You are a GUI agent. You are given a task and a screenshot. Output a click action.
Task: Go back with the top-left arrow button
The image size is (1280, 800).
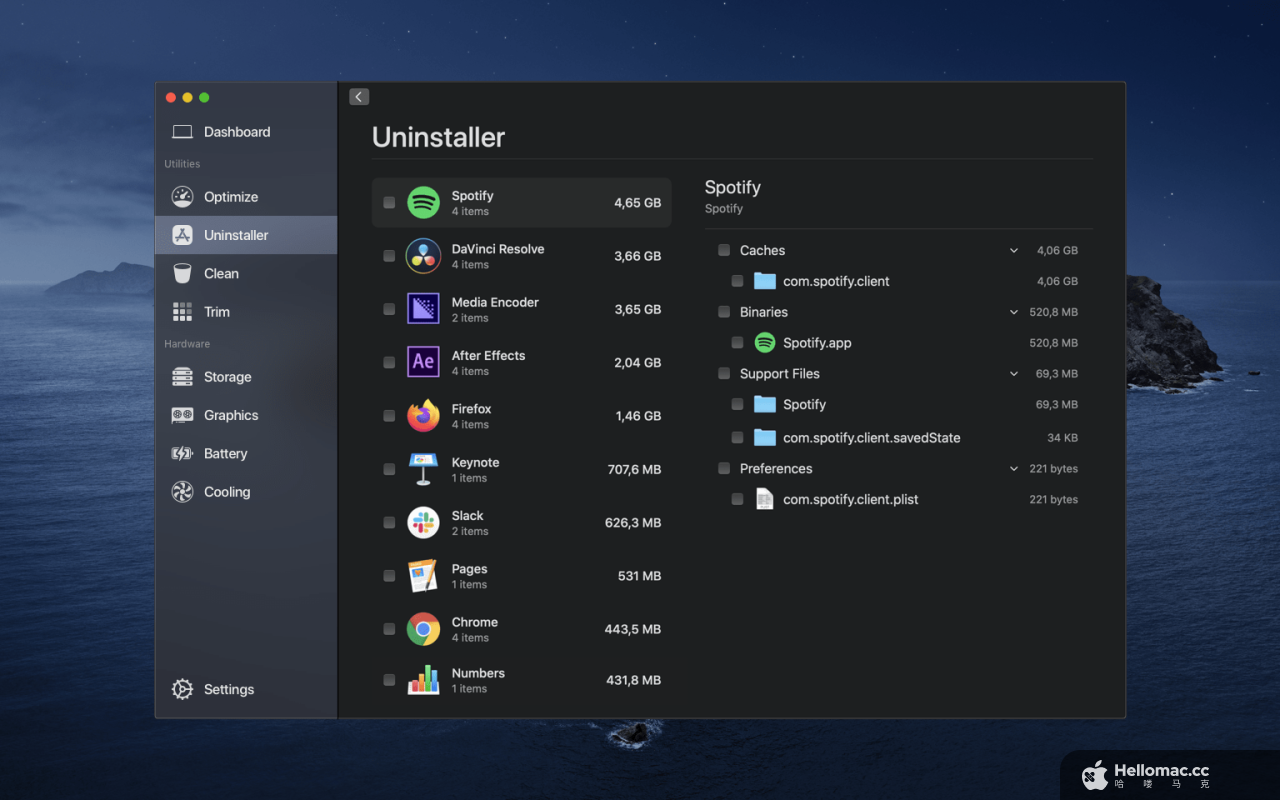point(360,96)
